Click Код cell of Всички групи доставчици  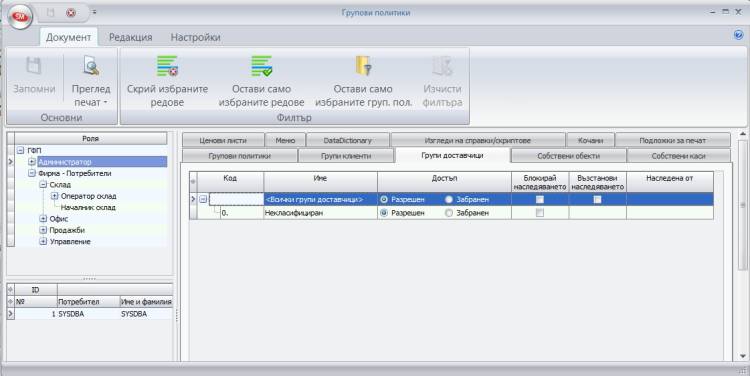(x=236, y=199)
